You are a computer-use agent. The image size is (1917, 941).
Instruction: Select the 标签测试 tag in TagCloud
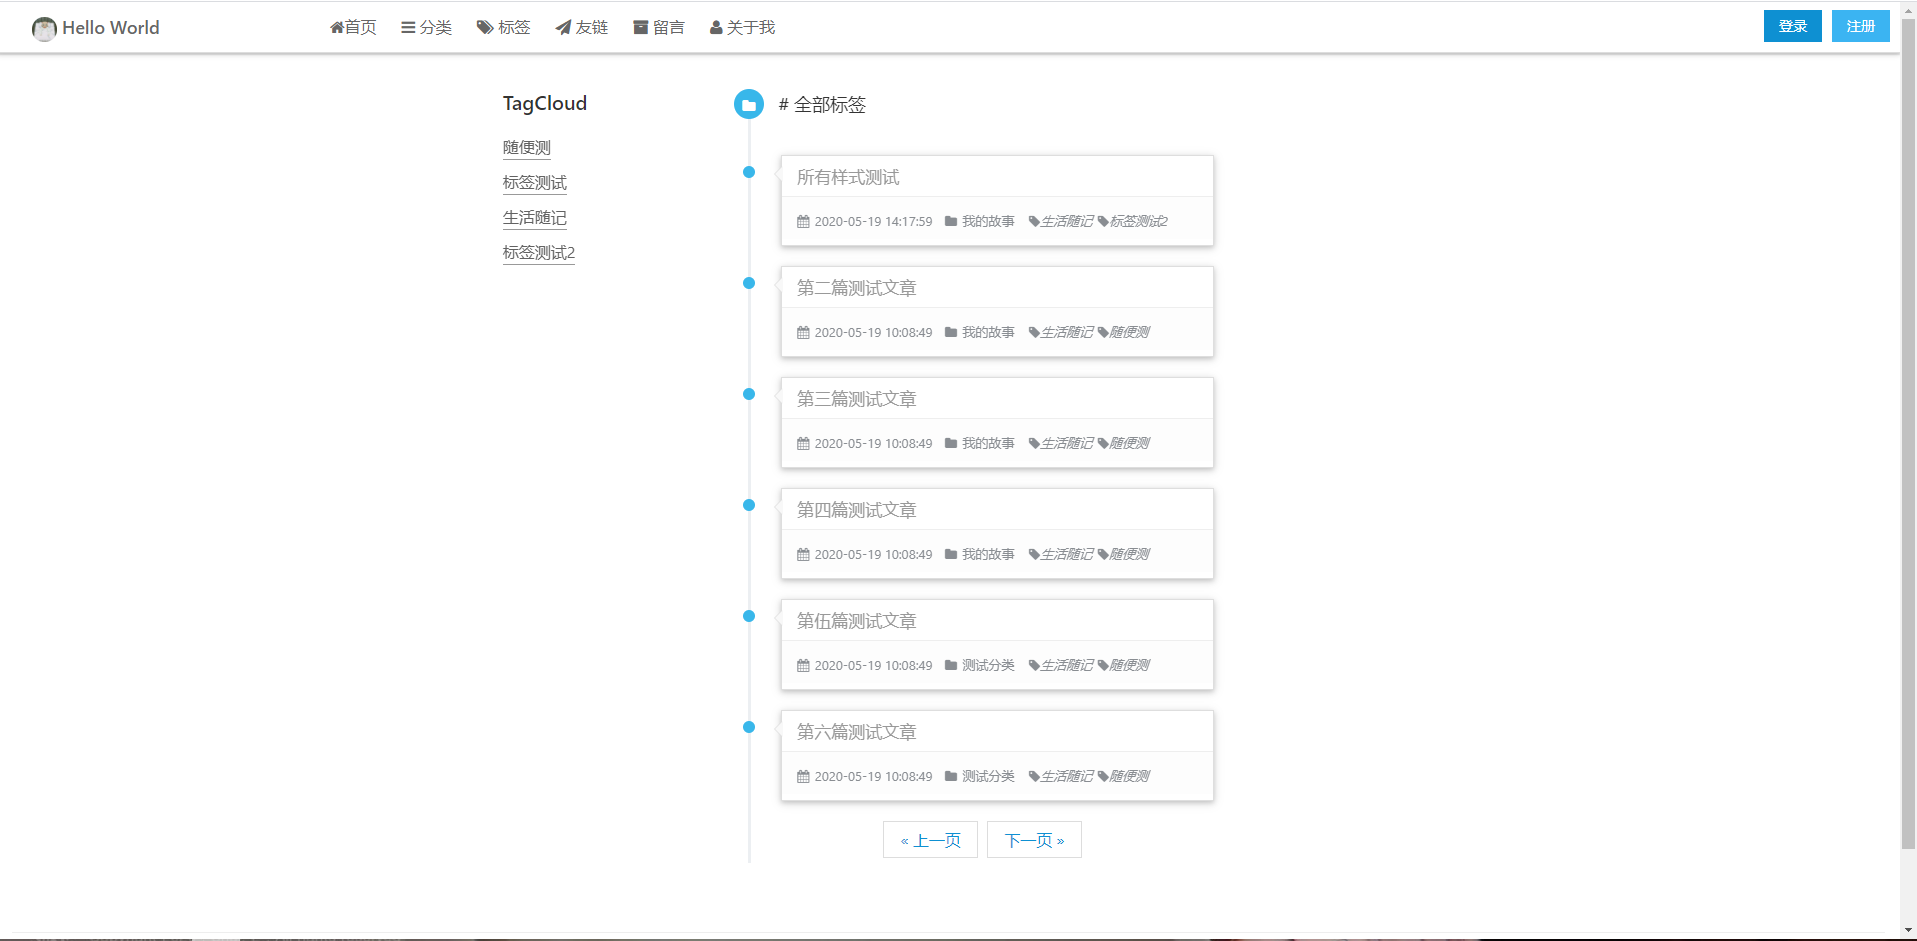(535, 183)
